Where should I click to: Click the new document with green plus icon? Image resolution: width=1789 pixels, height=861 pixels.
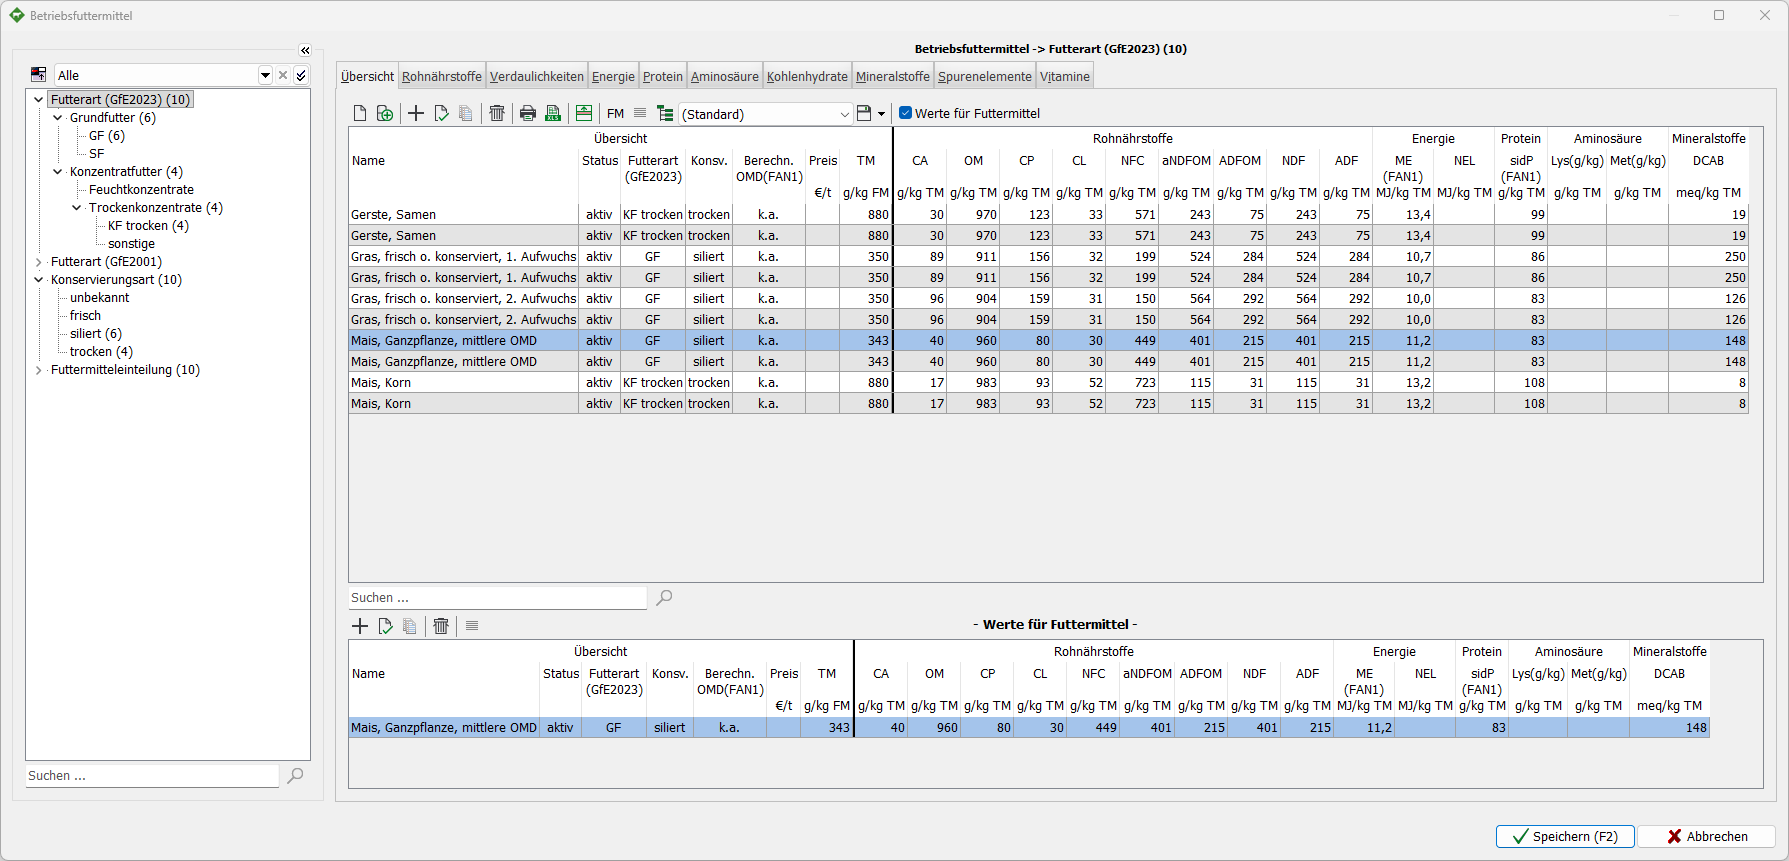[x=385, y=114]
